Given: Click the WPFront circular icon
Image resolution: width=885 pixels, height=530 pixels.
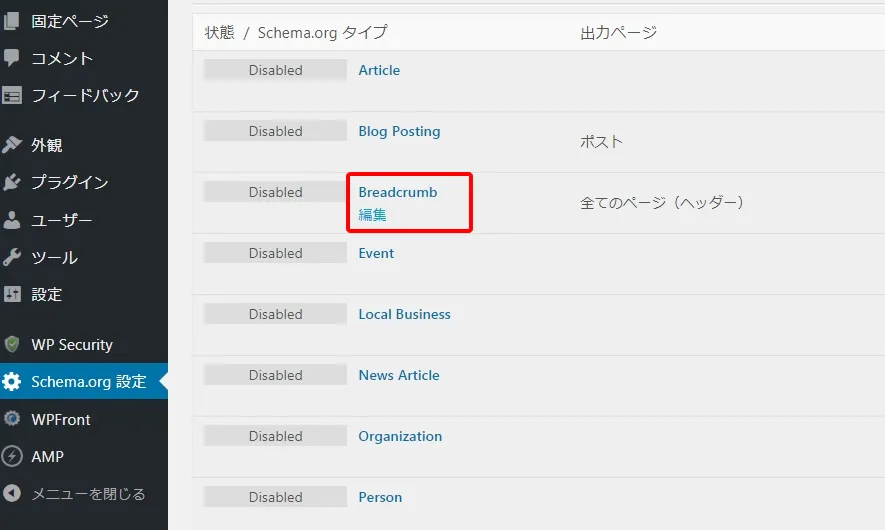Looking at the screenshot, I should pos(11,419).
